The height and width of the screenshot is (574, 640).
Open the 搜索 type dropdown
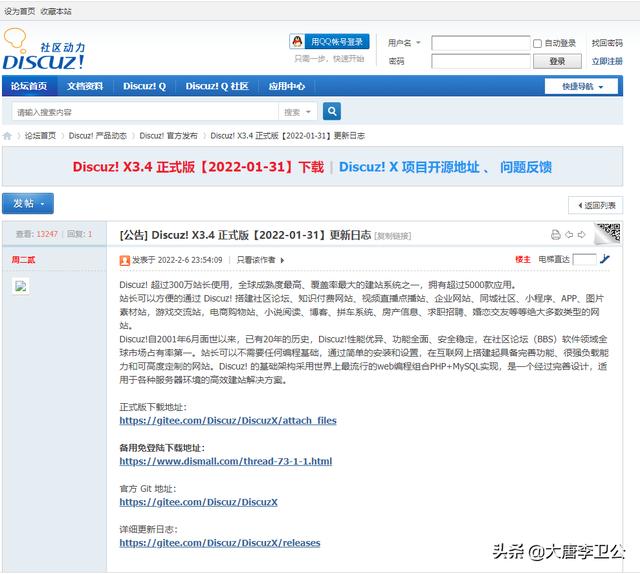[298, 112]
